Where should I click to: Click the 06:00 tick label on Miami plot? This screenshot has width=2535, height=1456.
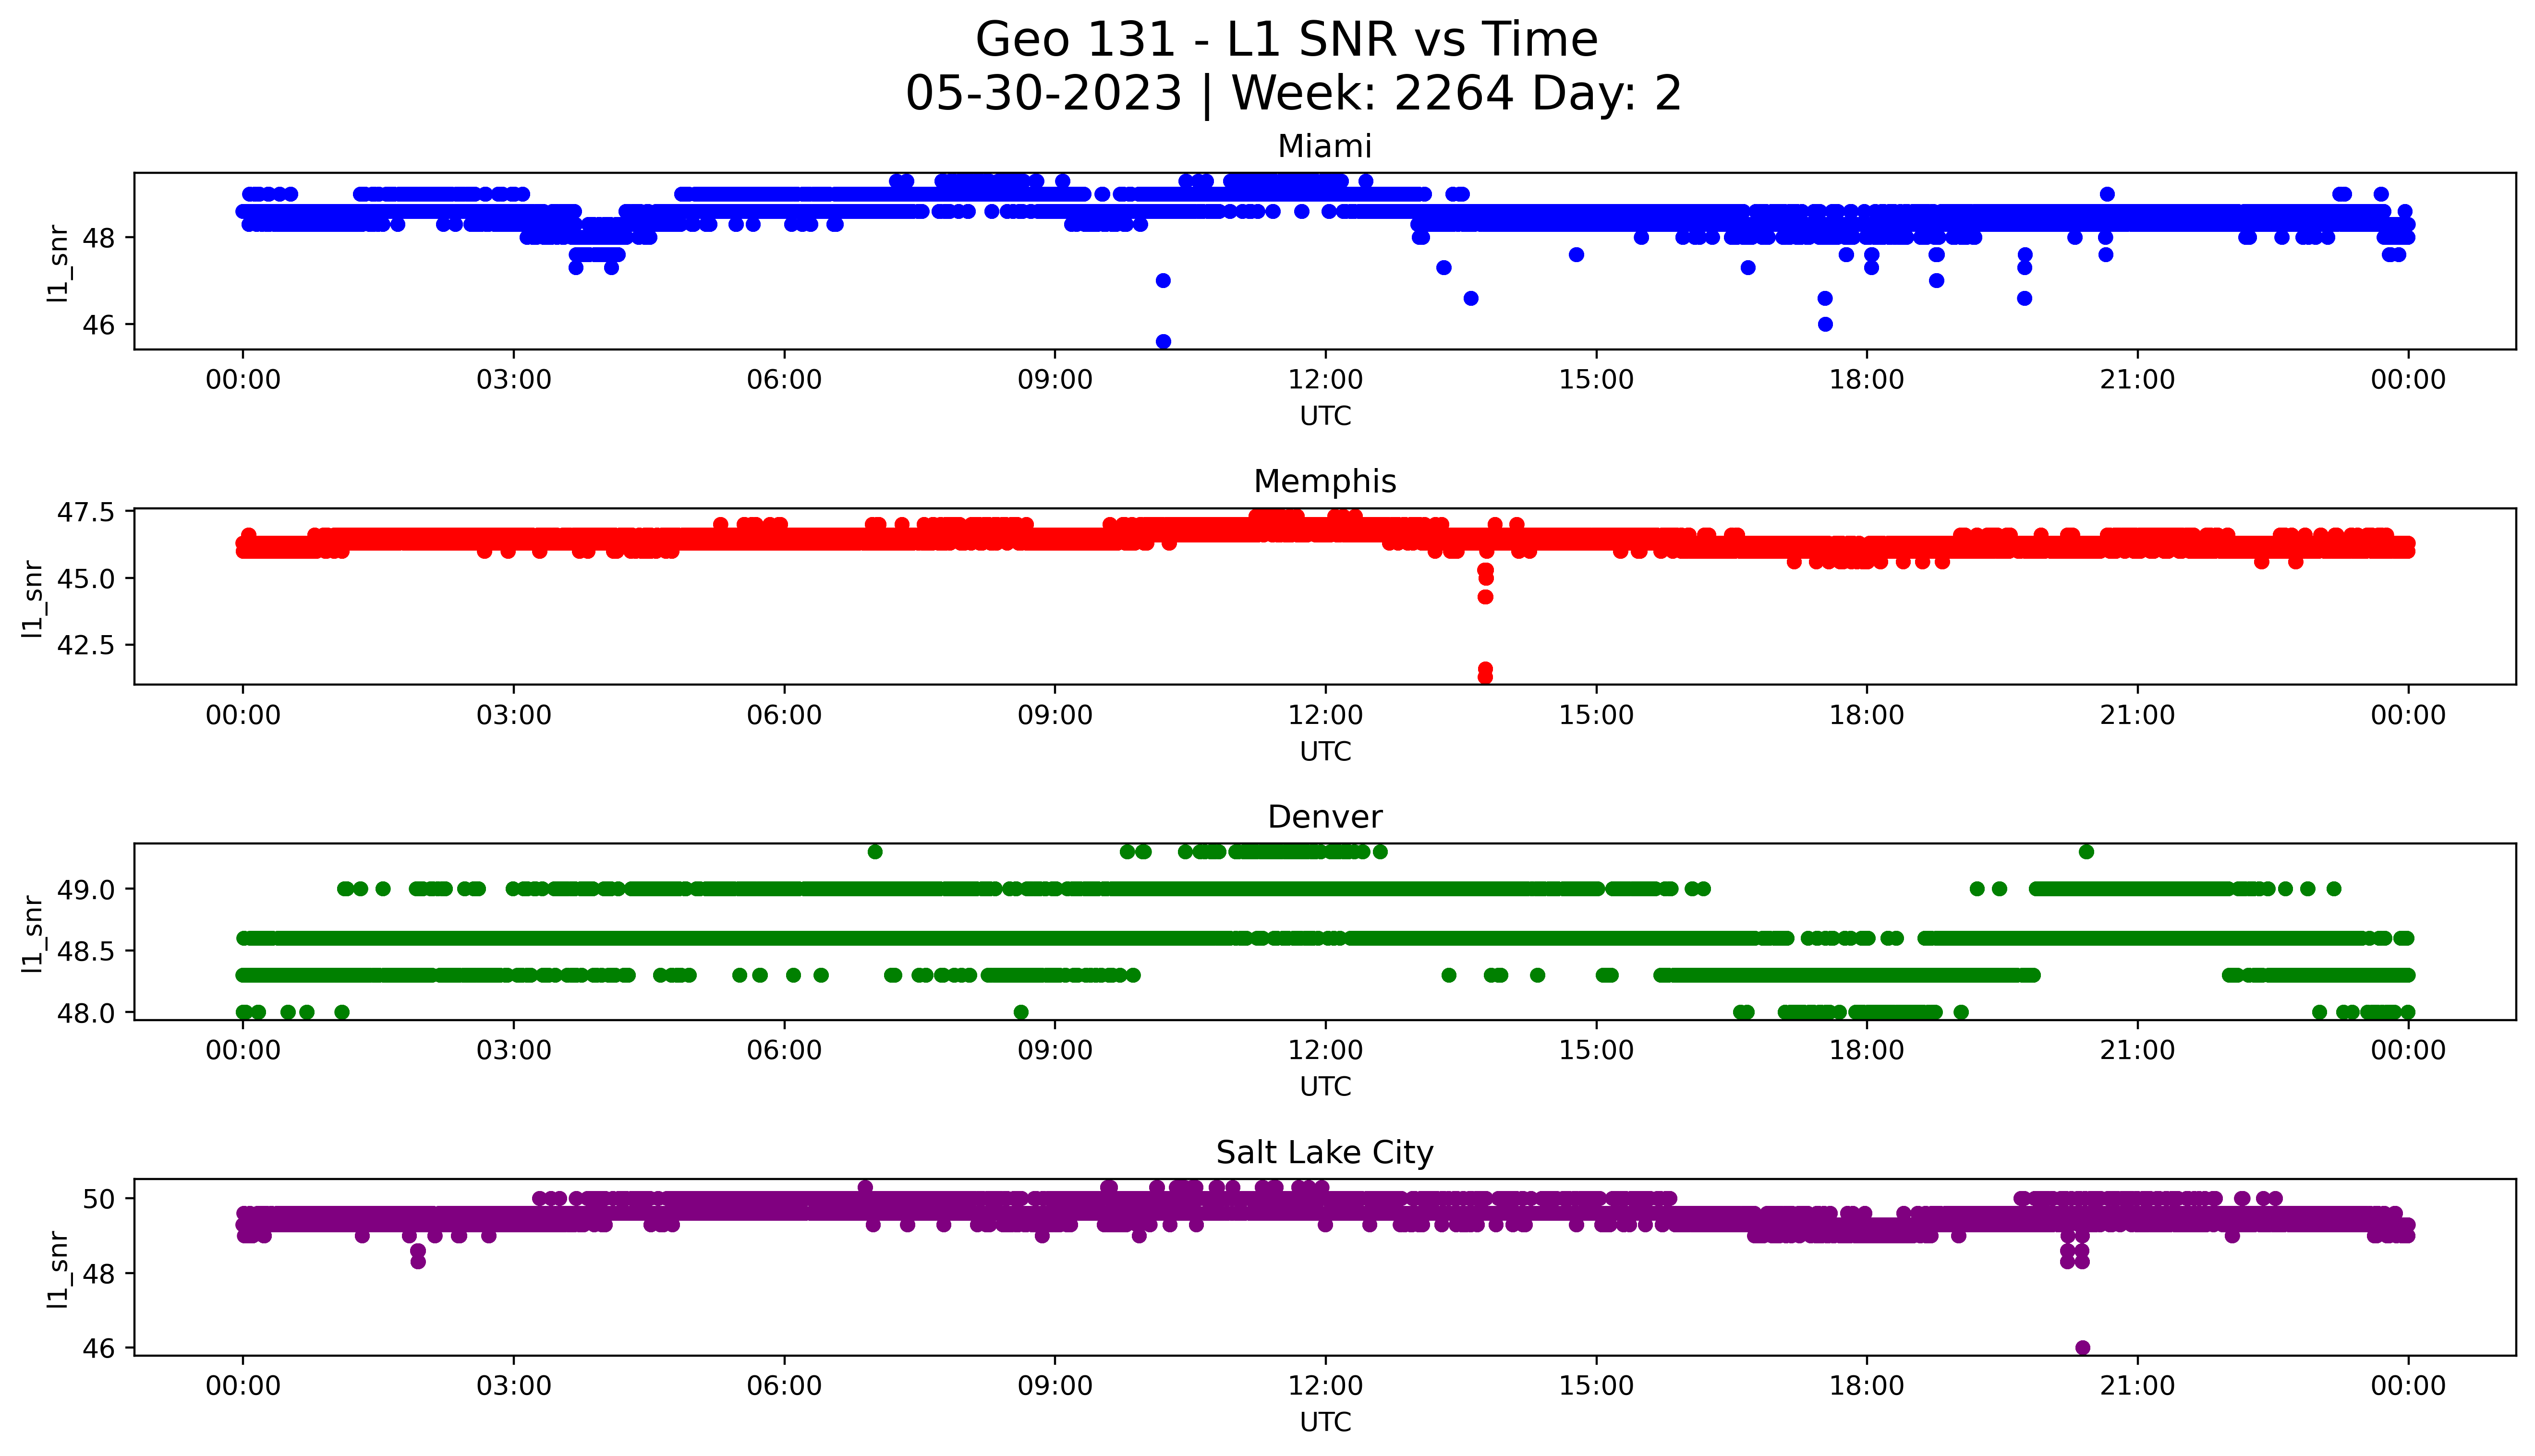coord(784,380)
